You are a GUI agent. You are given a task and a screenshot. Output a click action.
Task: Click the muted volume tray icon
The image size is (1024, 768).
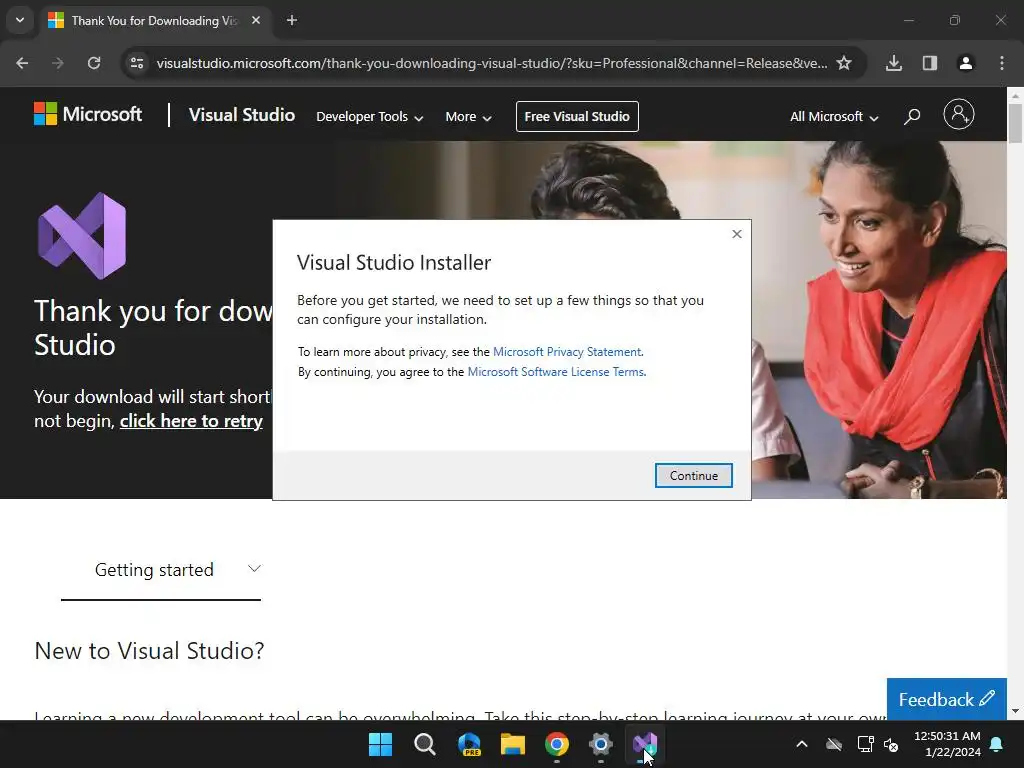[x=891, y=744]
